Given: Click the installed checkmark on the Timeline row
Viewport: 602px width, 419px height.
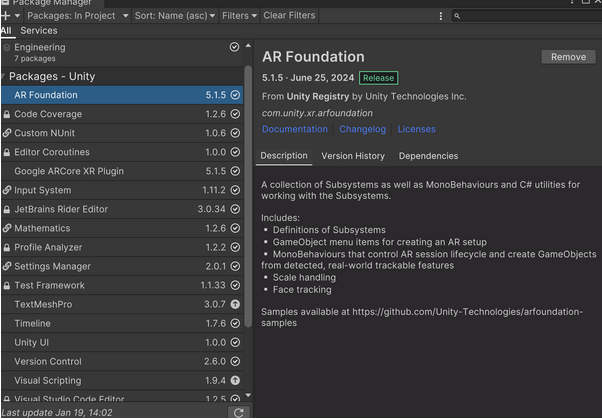Looking at the screenshot, I should point(236,323).
